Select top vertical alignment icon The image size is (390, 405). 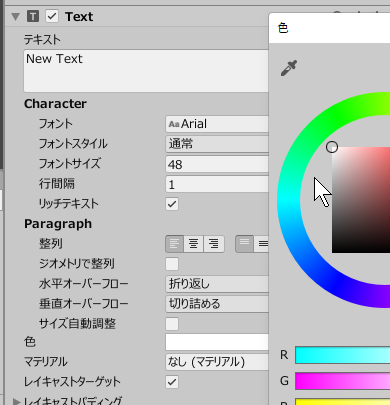click(x=244, y=244)
